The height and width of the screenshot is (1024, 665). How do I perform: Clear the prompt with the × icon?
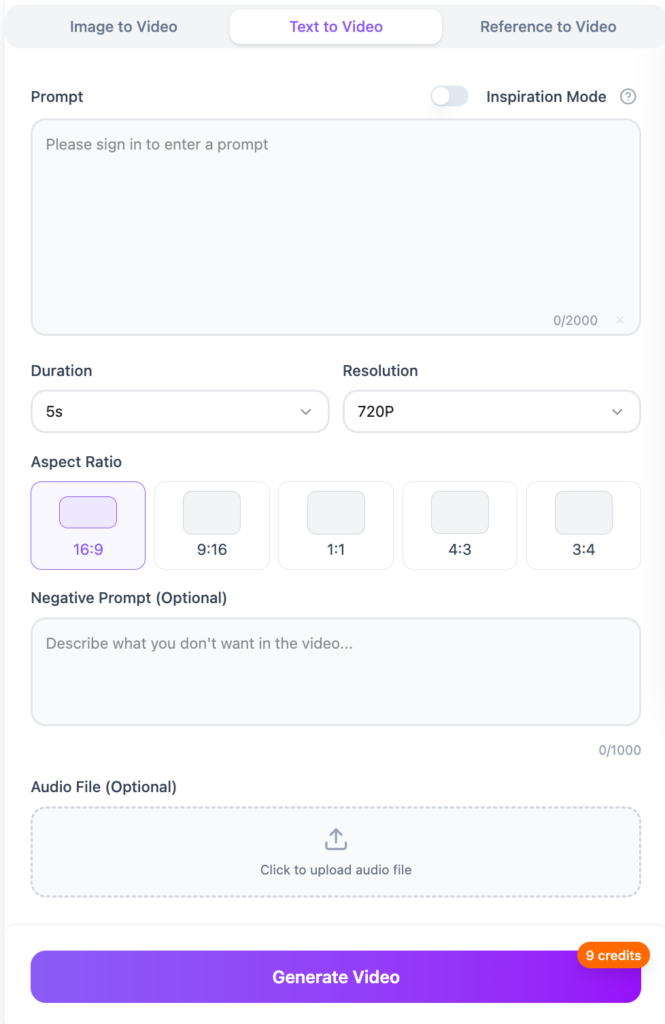[x=619, y=320]
